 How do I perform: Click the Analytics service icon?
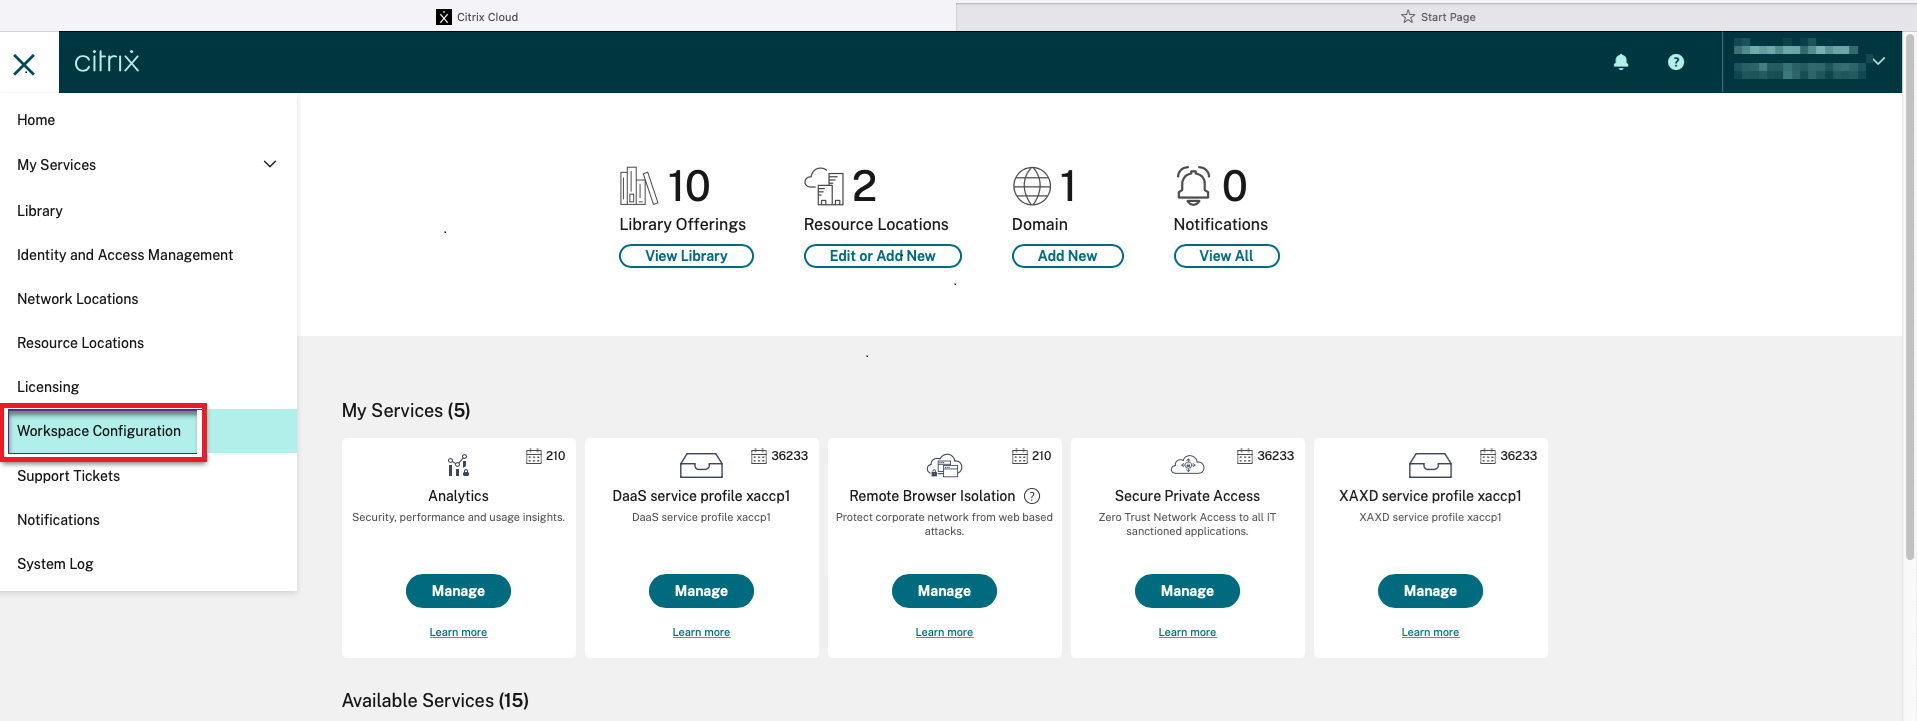(x=458, y=466)
